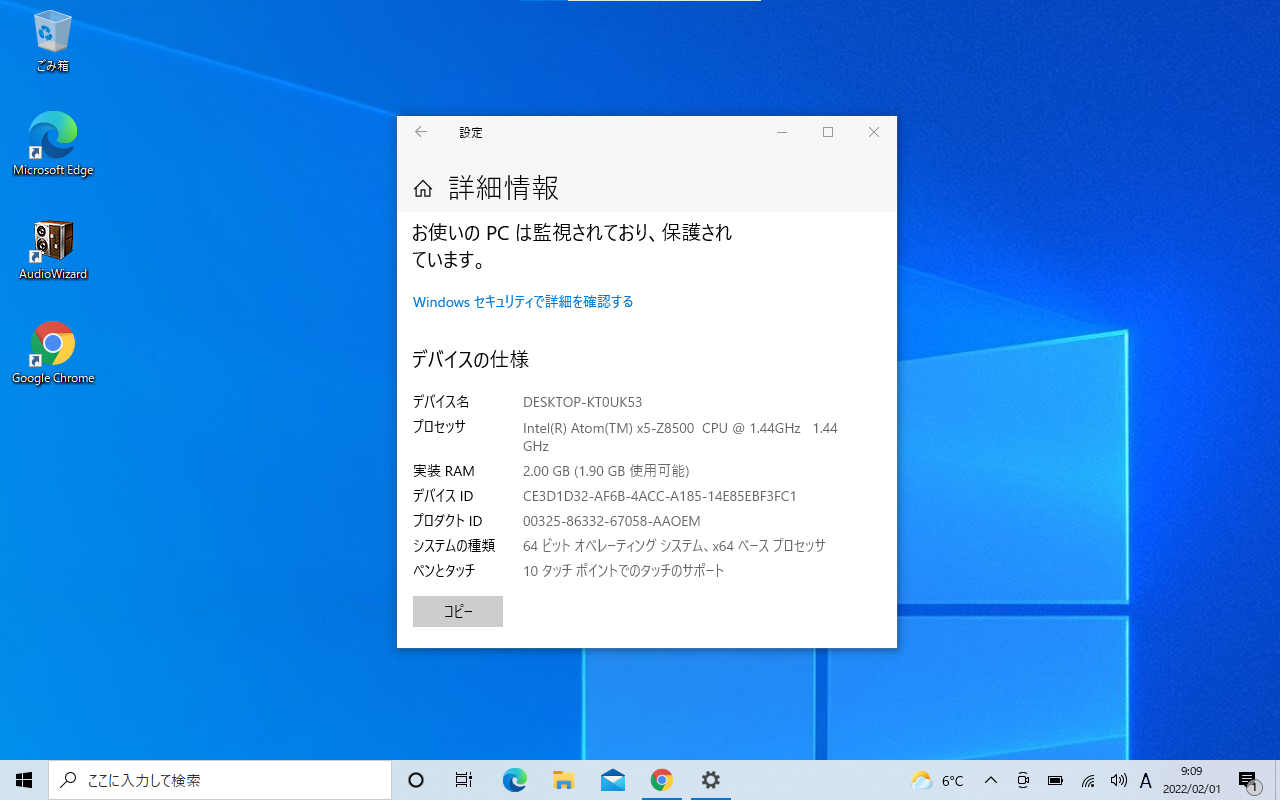This screenshot has width=1280, height=800.
Task: Launch File Explorer from the taskbar
Action: click(x=564, y=780)
